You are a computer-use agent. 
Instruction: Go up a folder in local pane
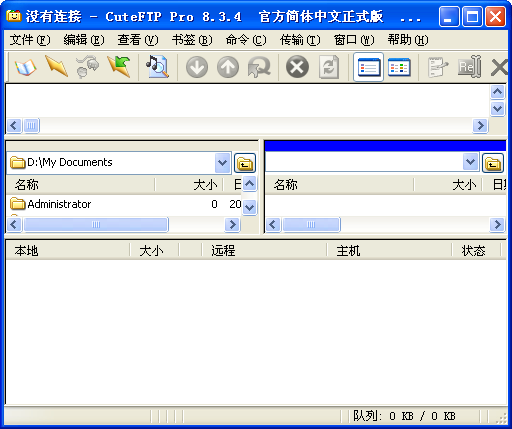[x=245, y=163]
